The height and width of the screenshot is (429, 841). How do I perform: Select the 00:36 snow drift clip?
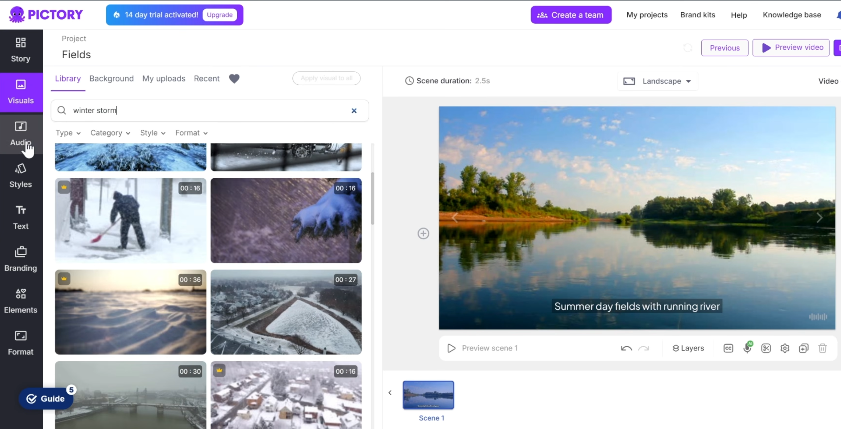coord(130,312)
